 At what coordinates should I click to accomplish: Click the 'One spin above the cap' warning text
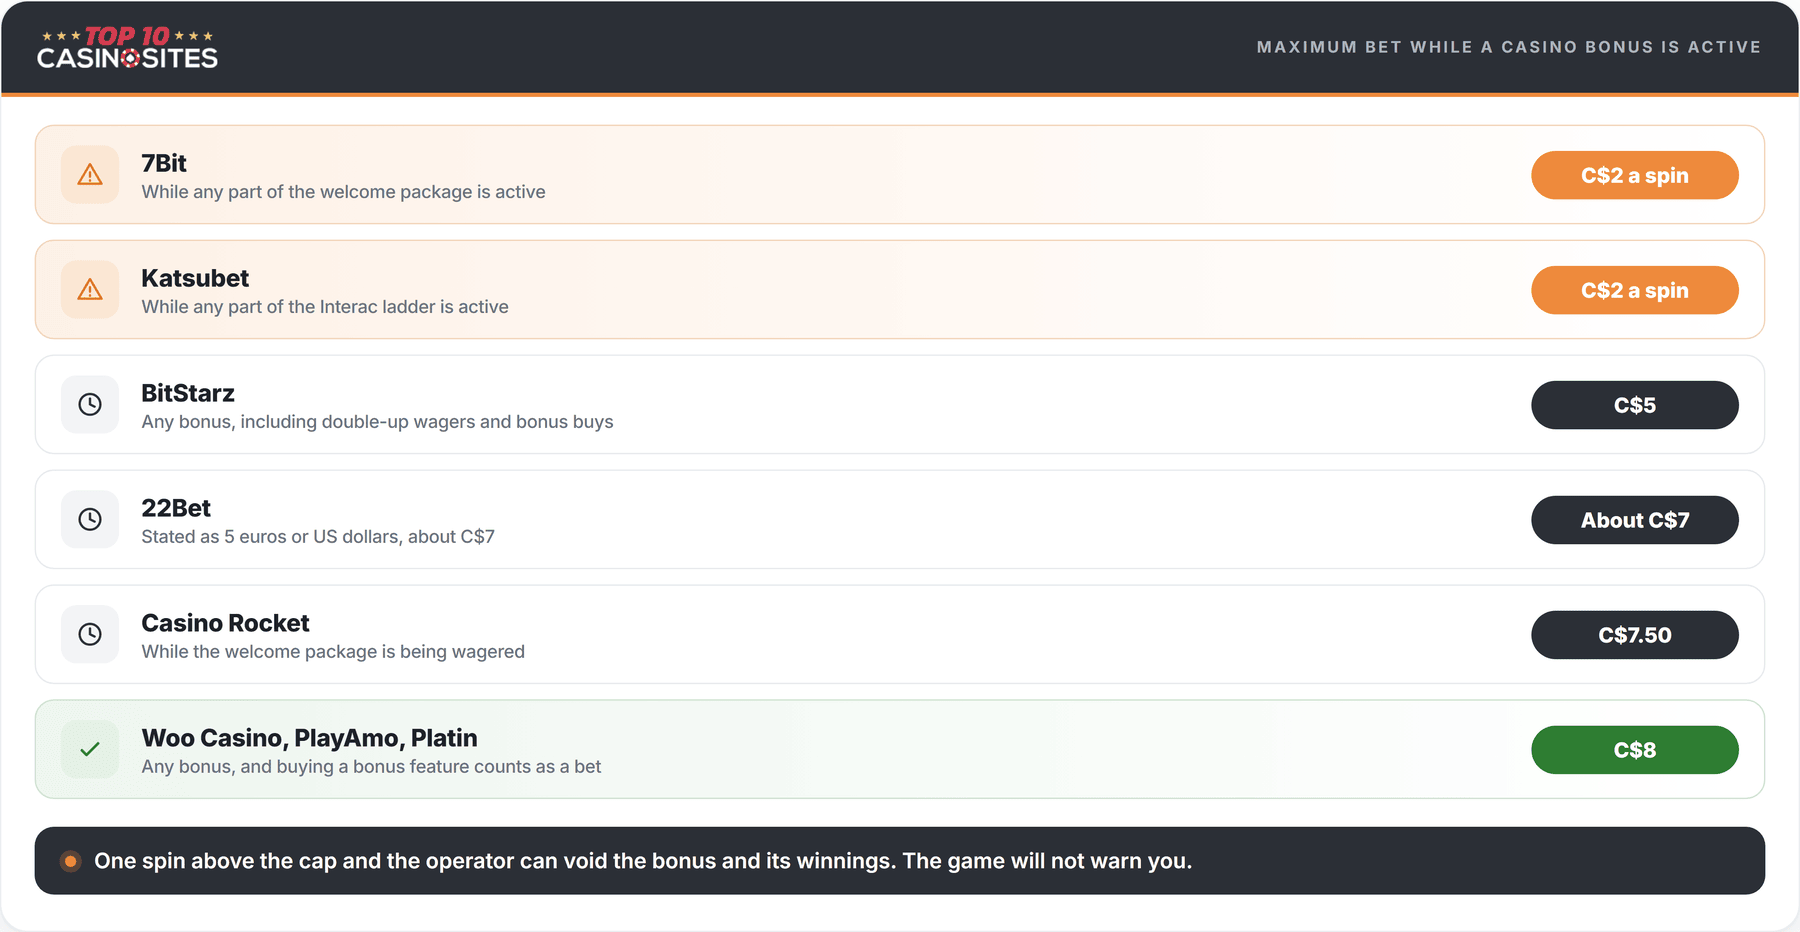coord(643,861)
